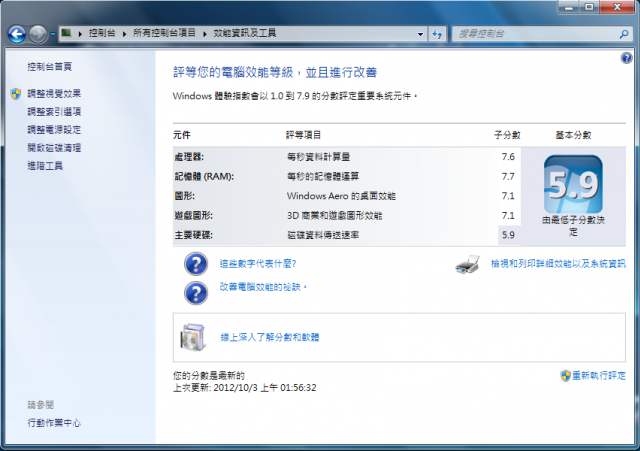The image size is (640, 451).
Task: Close the window with red X
Action: pyautogui.click(x=618, y=7)
